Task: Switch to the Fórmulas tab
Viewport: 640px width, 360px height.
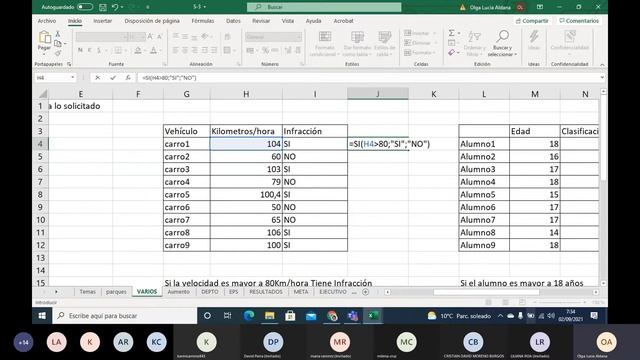Action: coord(202,21)
